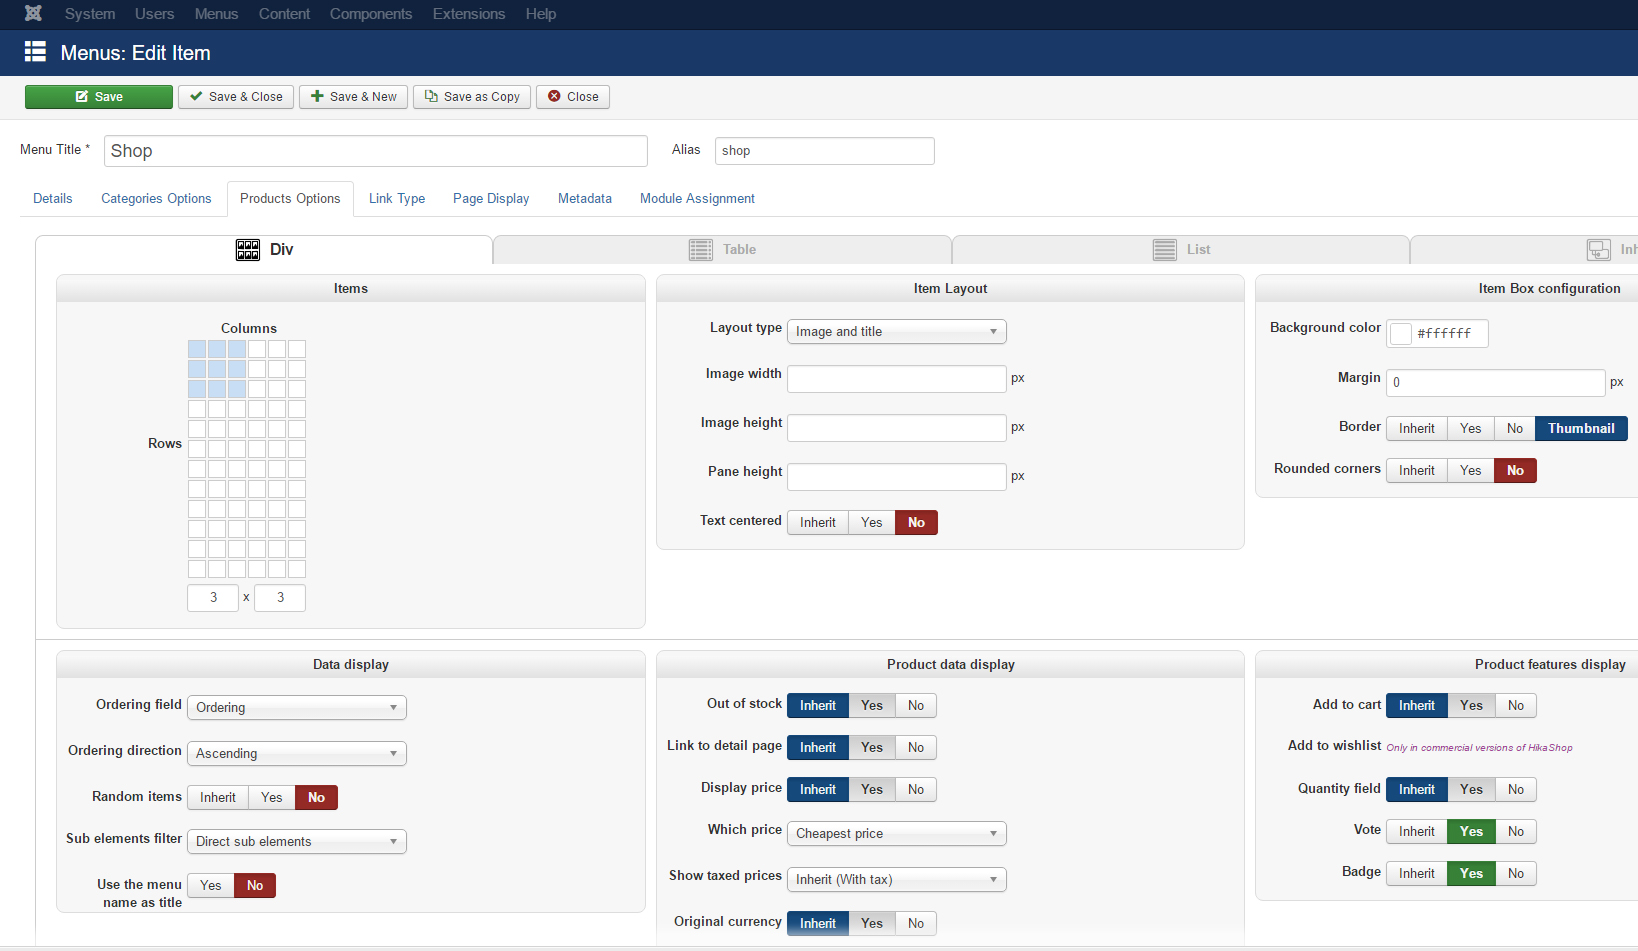This screenshot has height=951, width=1638.
Task: Switch to the Categories Options tab
Action: (x=156, y=199)
